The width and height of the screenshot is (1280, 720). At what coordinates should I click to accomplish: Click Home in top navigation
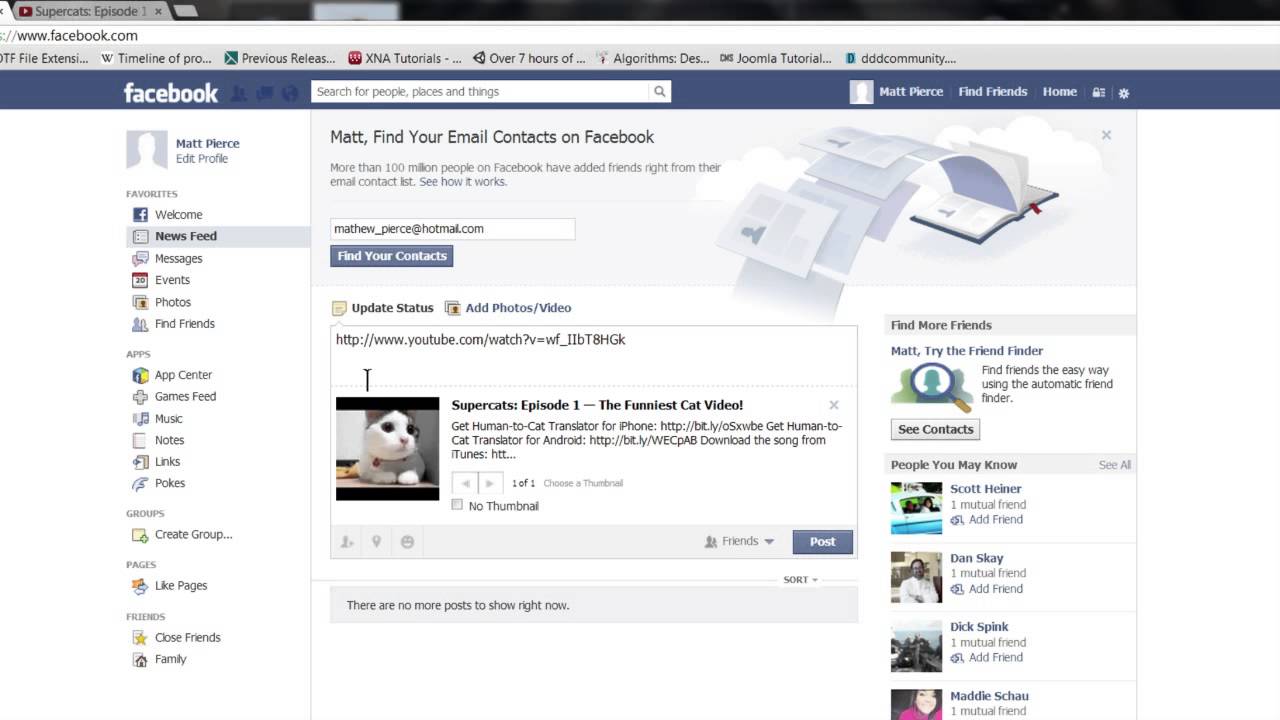[x=1060, y=92]
